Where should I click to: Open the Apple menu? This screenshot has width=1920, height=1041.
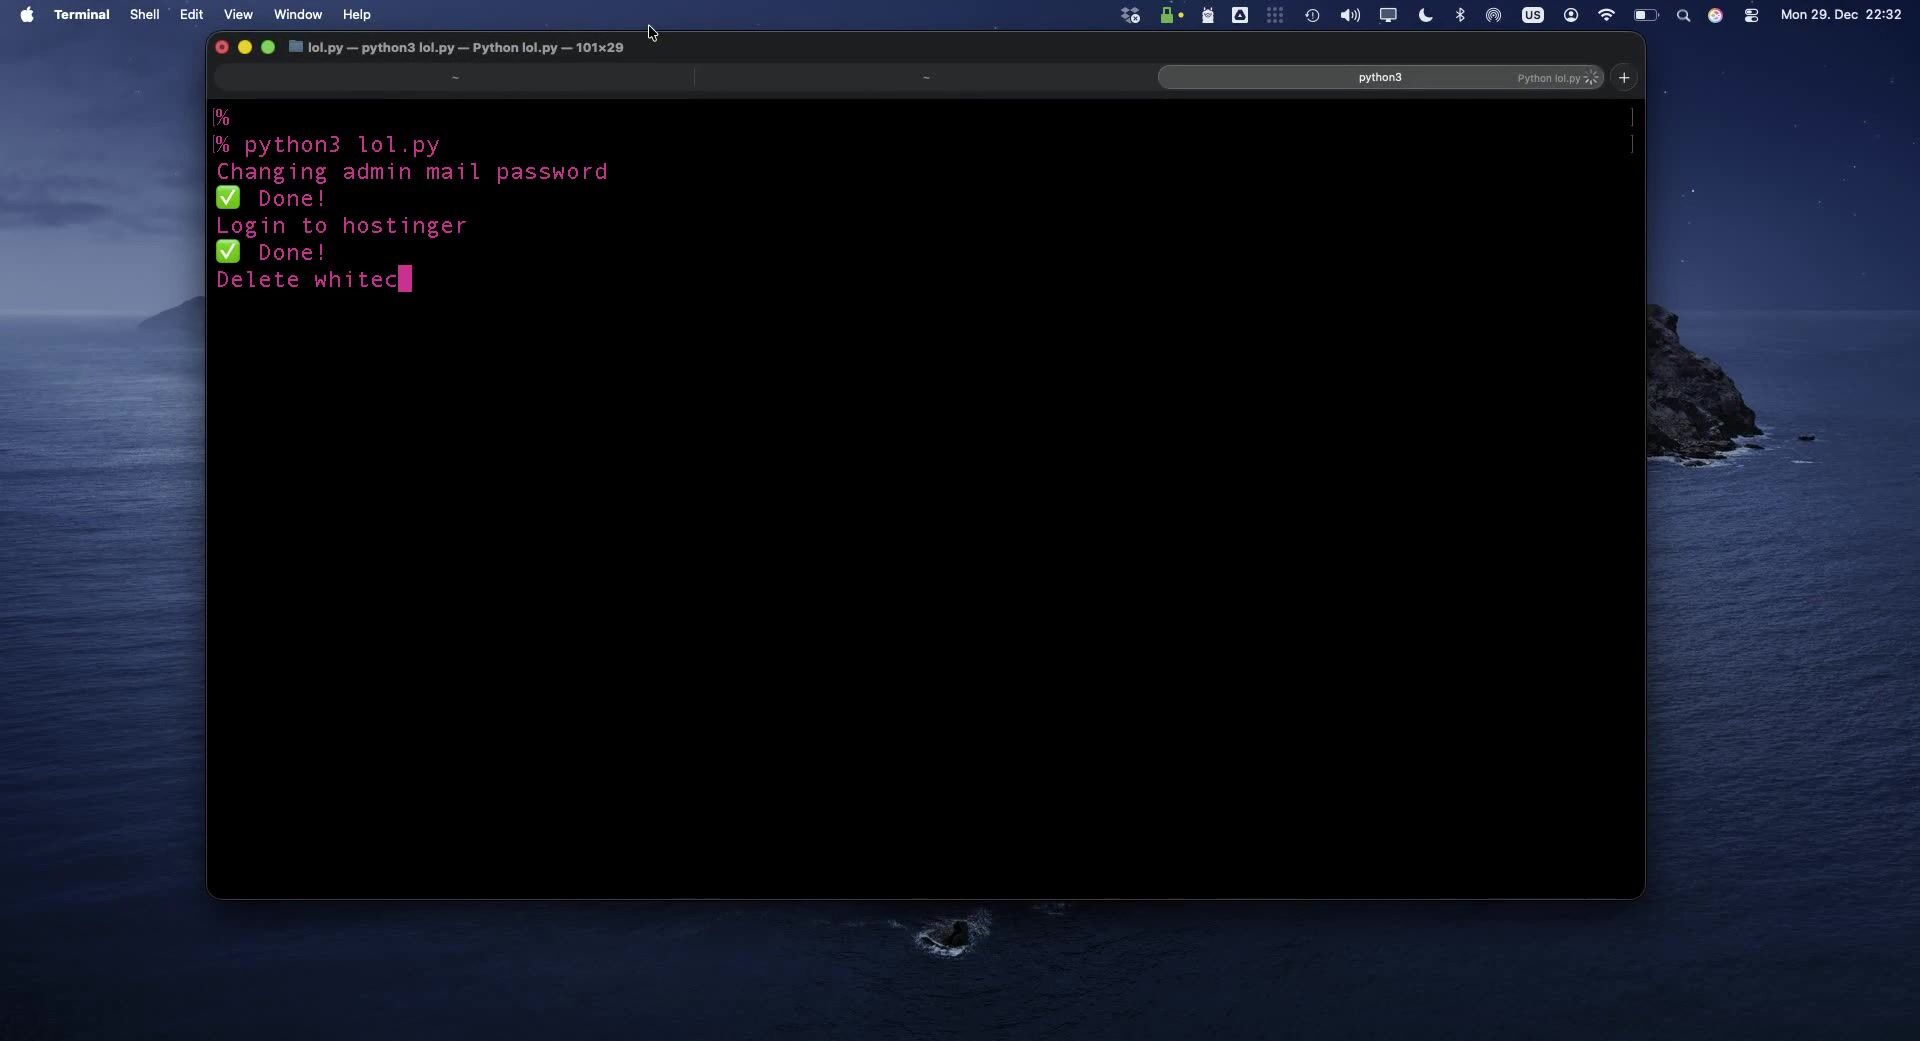(27, 15)
